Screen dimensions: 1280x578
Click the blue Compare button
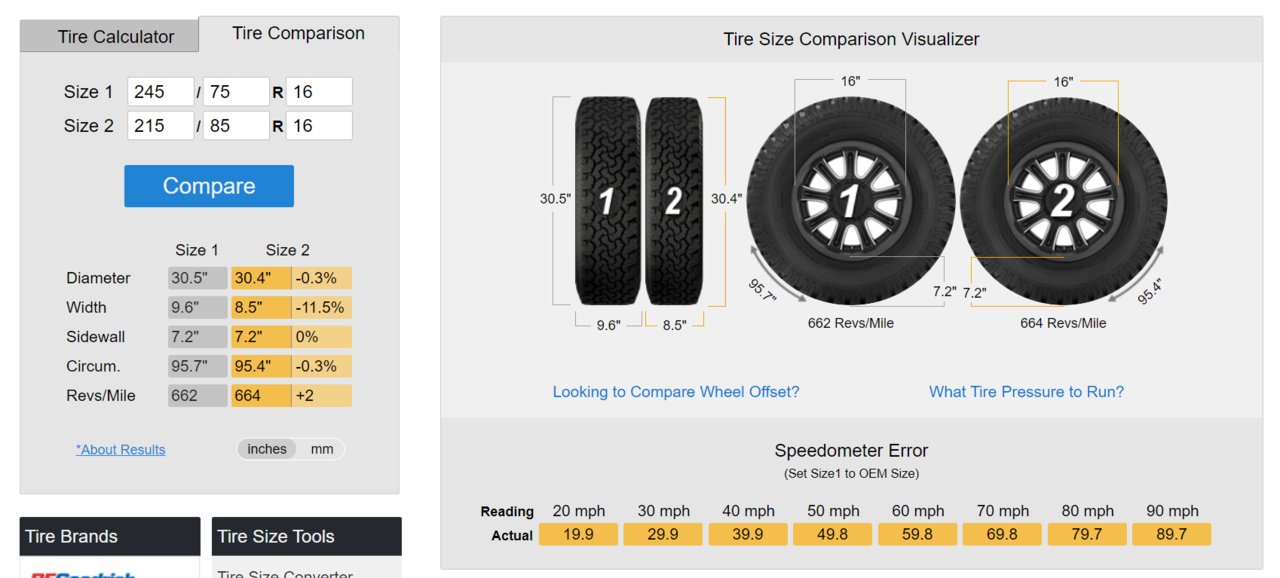(209, 186)
